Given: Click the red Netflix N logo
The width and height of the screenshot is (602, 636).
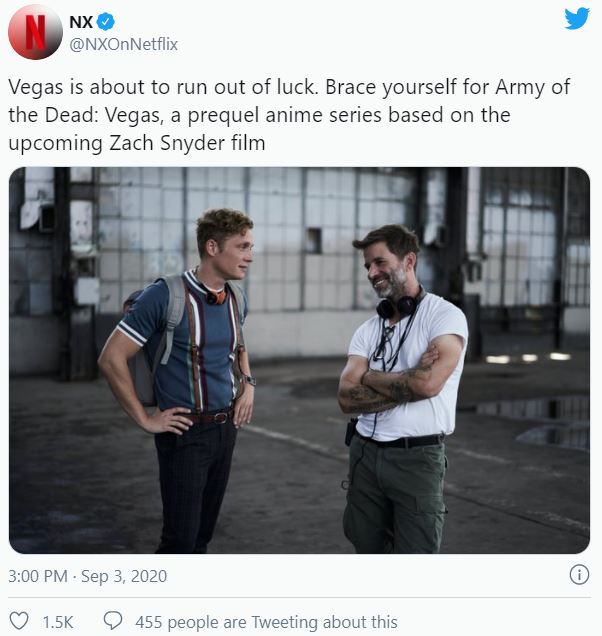Looking at the screenshot, I should (35, 32).
